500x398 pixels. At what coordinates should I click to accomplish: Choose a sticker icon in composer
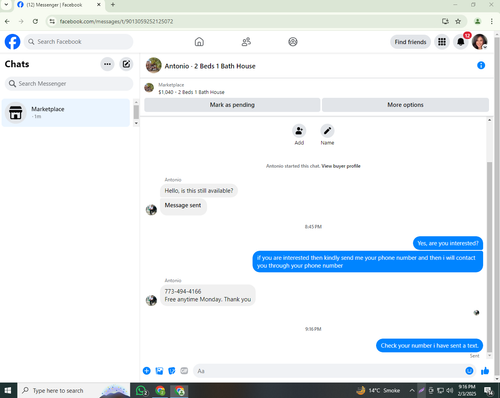pyautogui.click(x=172, y=371)
